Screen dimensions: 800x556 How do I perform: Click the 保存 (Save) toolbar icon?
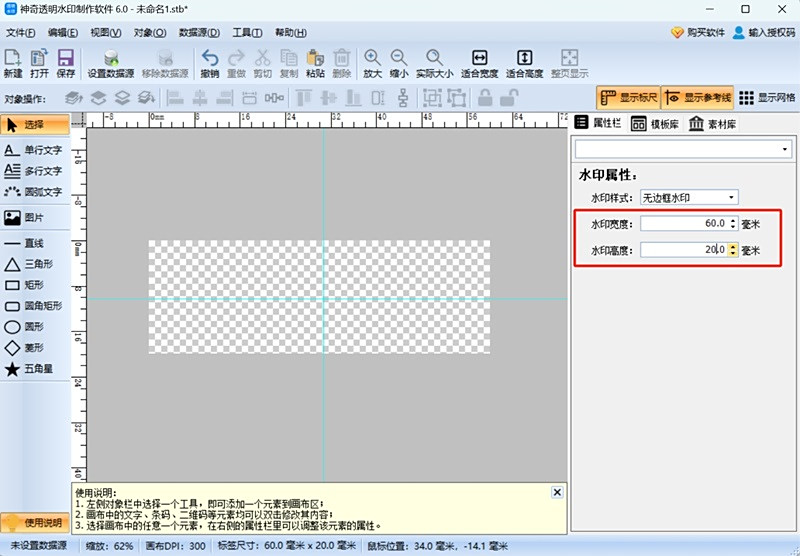[65, 63]
